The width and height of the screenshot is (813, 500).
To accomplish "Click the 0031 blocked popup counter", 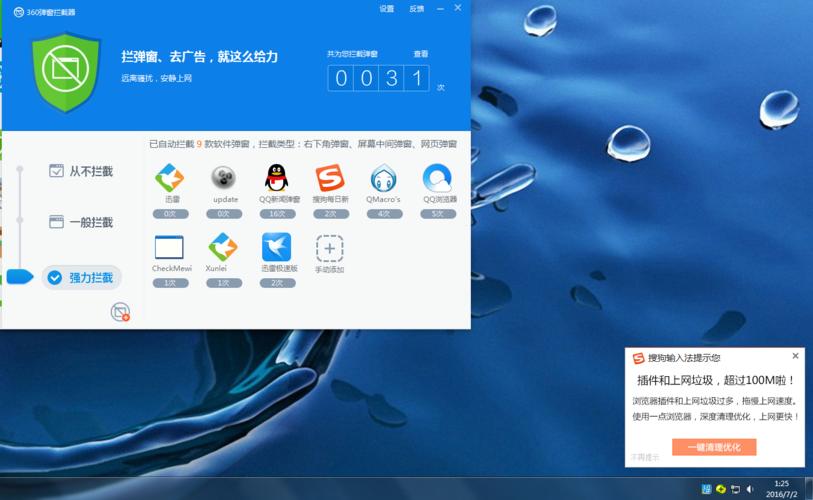I will click(x=379, y=78).
